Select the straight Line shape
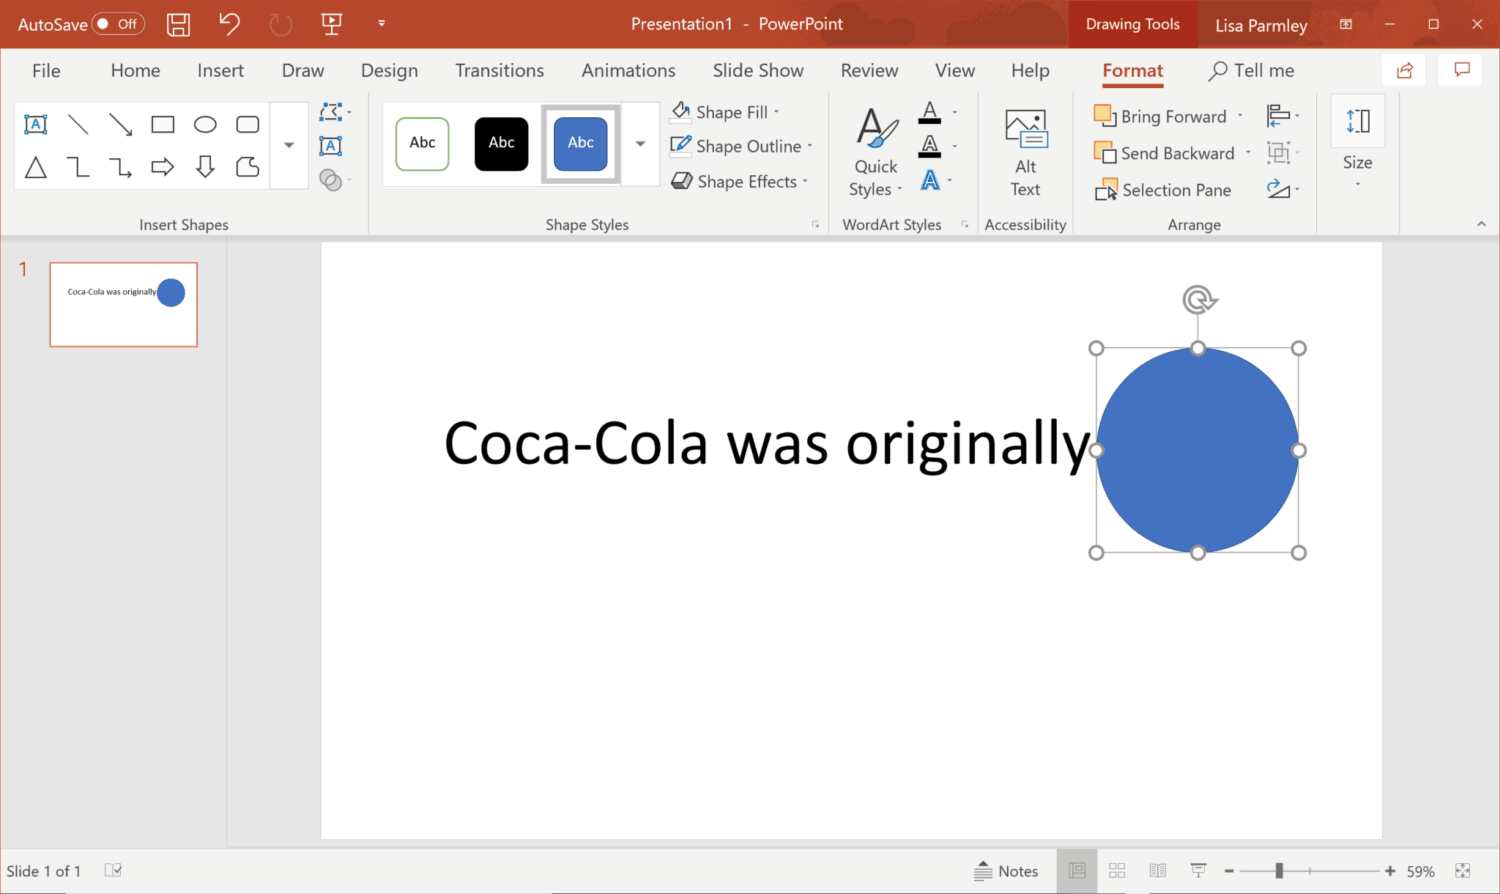The width and height of the screenshot is (1500, 894). click(x=78, y=124)
